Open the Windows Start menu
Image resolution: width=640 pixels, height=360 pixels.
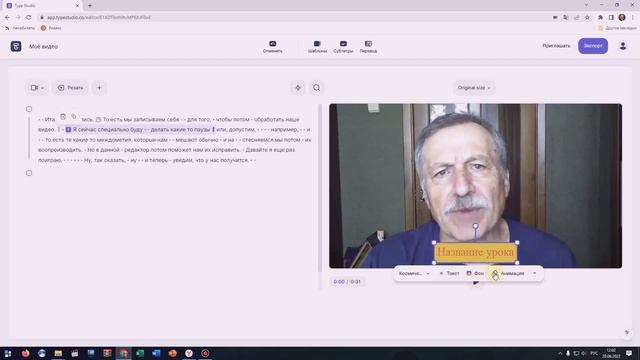(8, 353)
